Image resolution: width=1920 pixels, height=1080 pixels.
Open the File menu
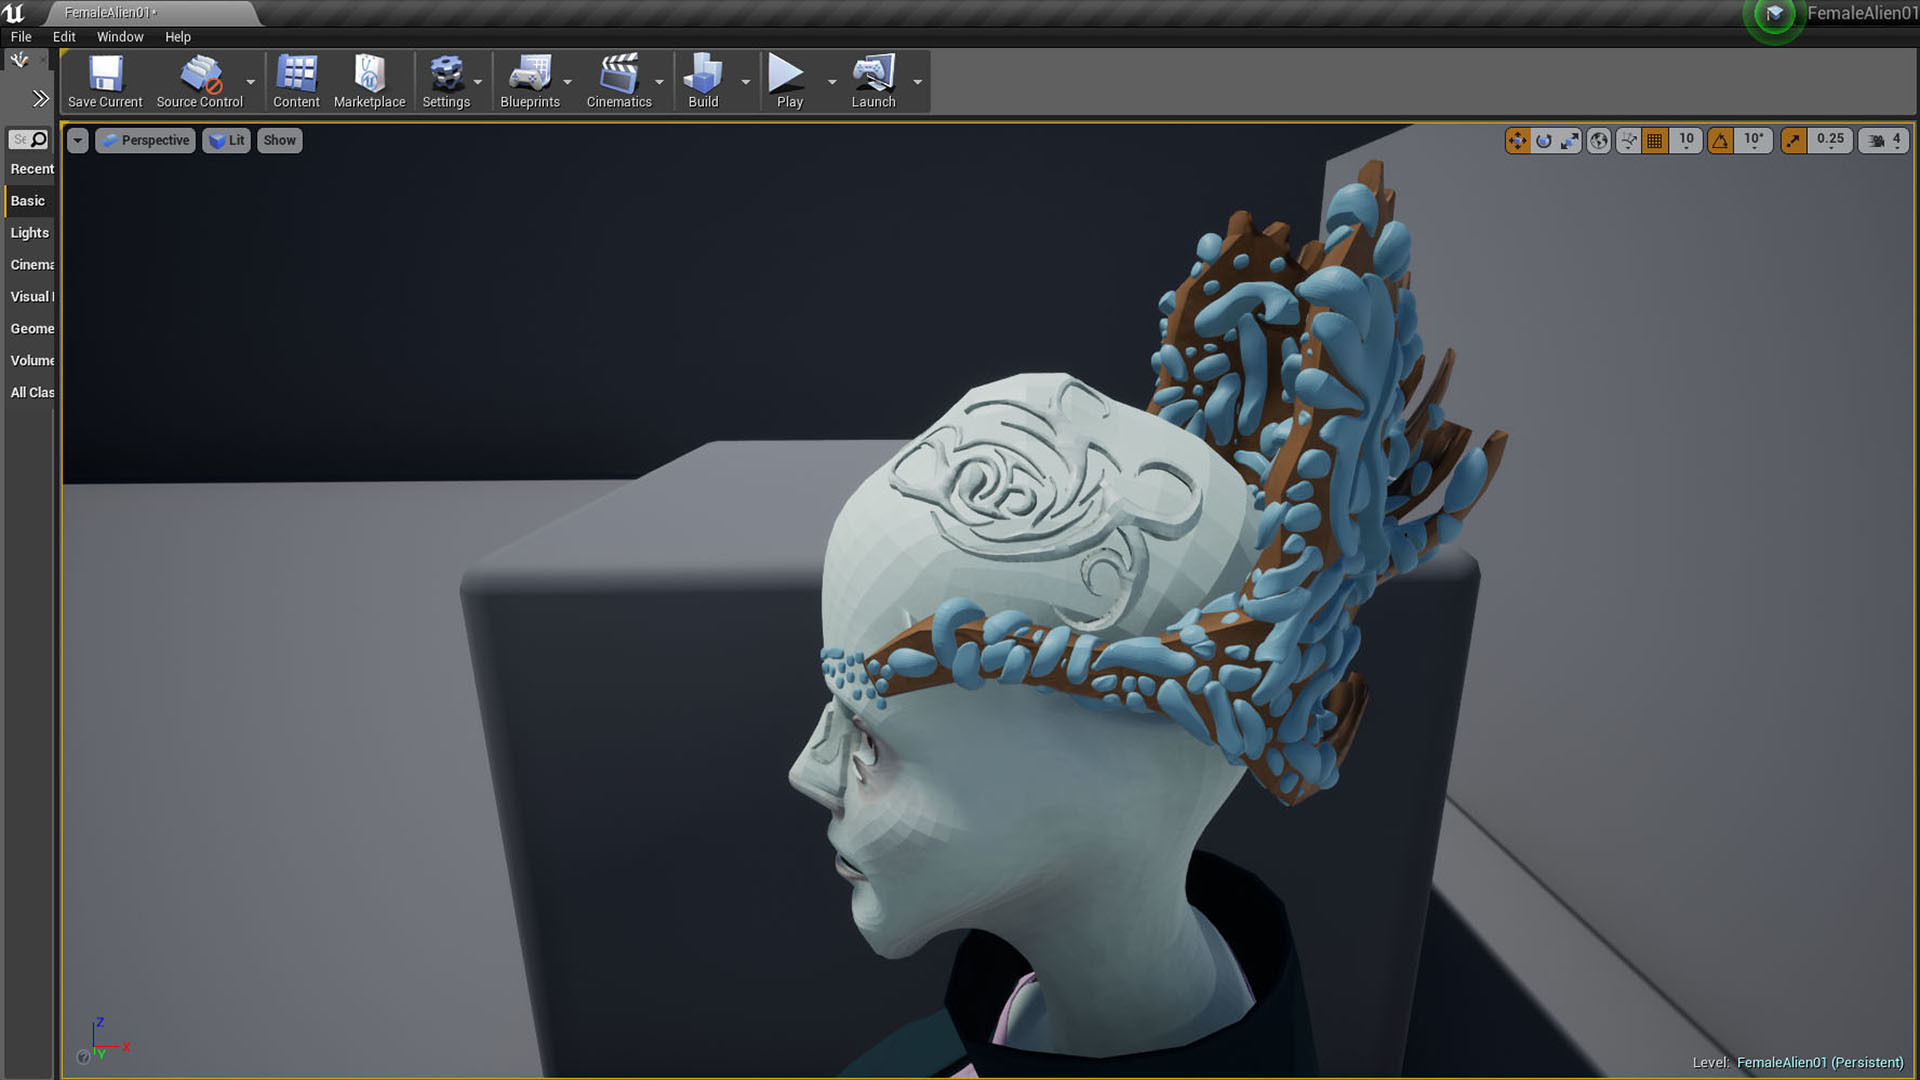(21, 37)
